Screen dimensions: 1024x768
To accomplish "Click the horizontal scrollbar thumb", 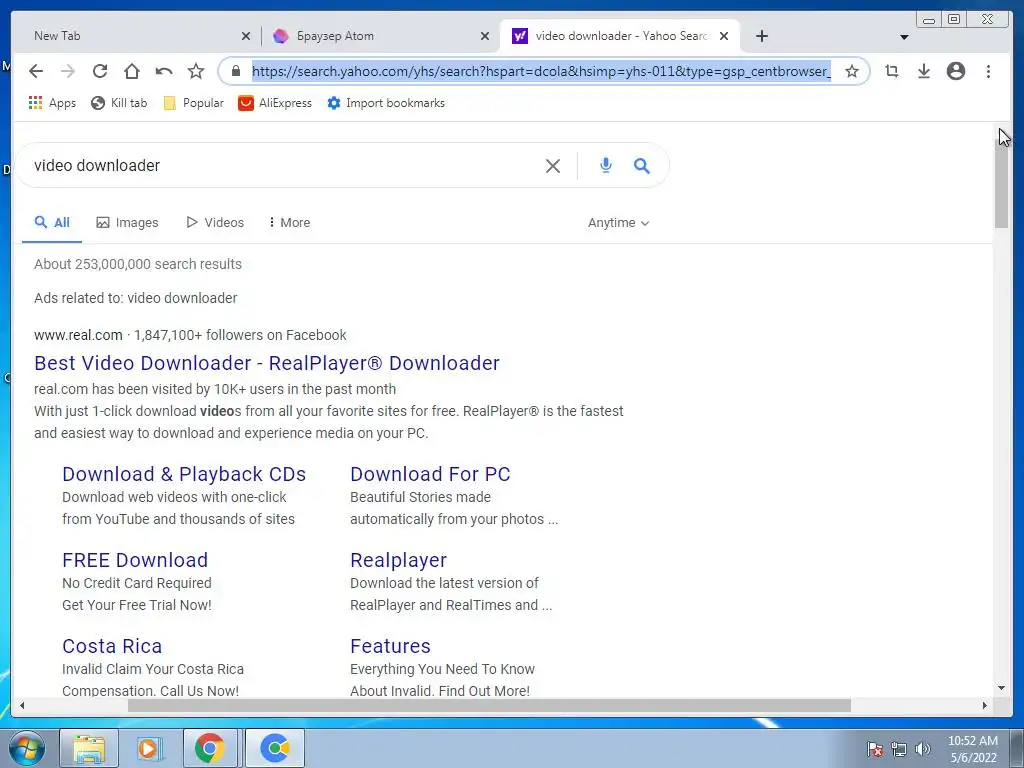I will coord(489,705).
